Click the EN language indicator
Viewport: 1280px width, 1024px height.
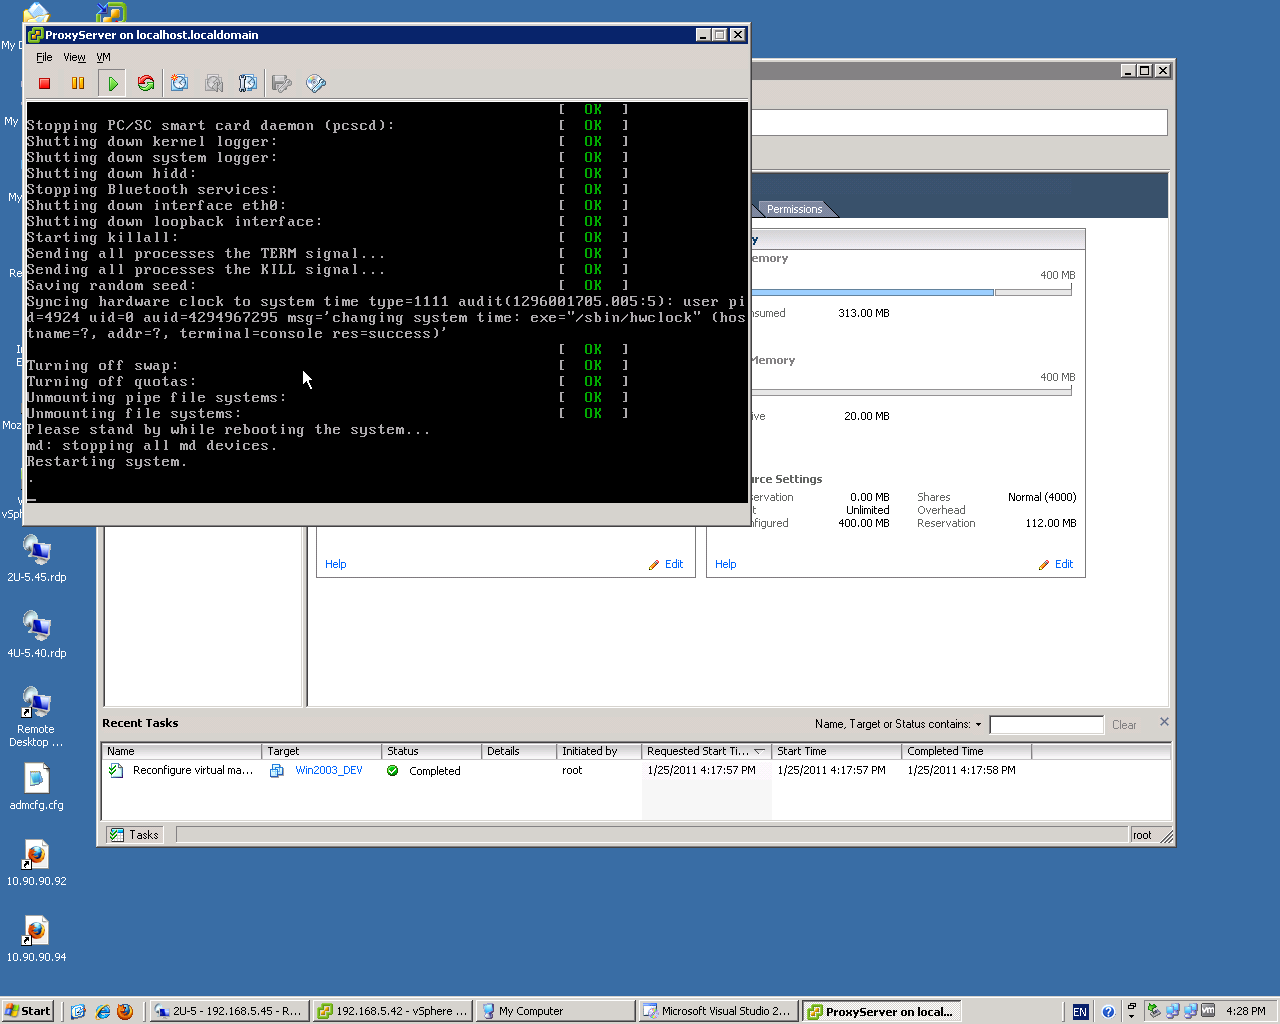(1080, 1012)
